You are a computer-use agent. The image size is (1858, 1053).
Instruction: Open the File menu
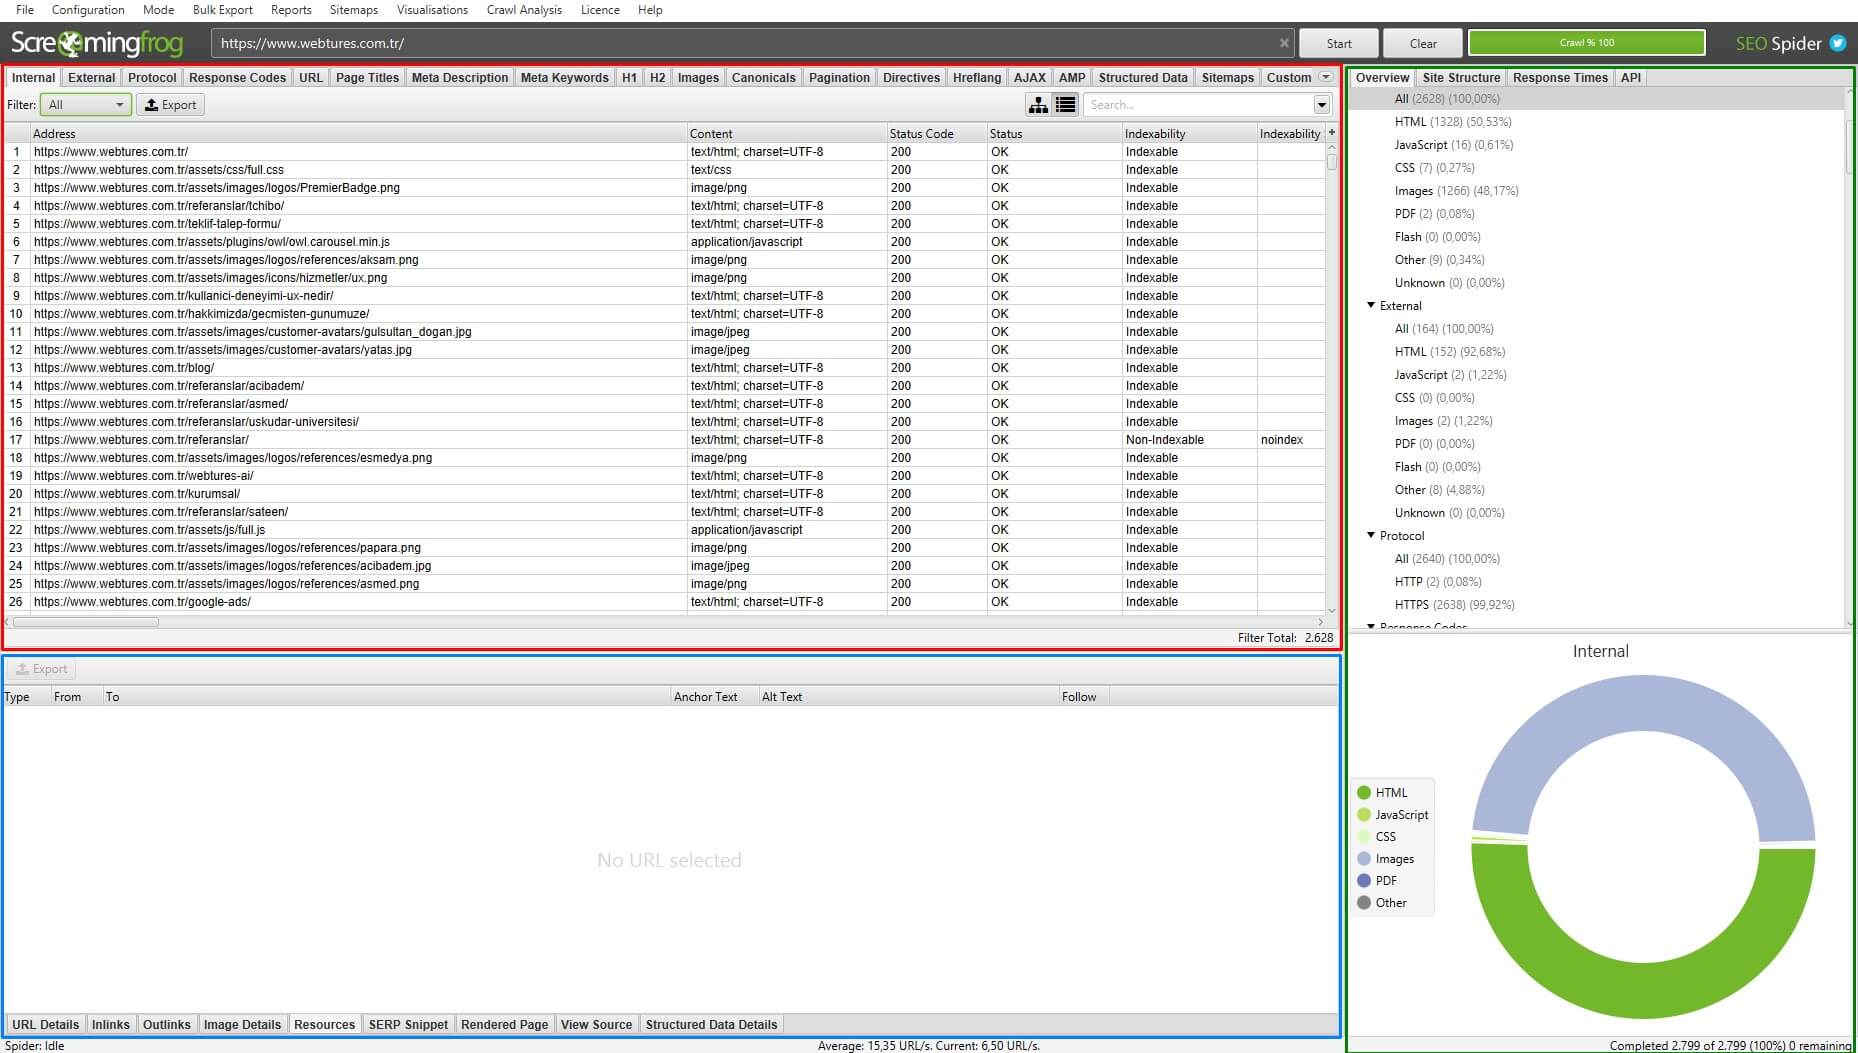tap(25, 10)
